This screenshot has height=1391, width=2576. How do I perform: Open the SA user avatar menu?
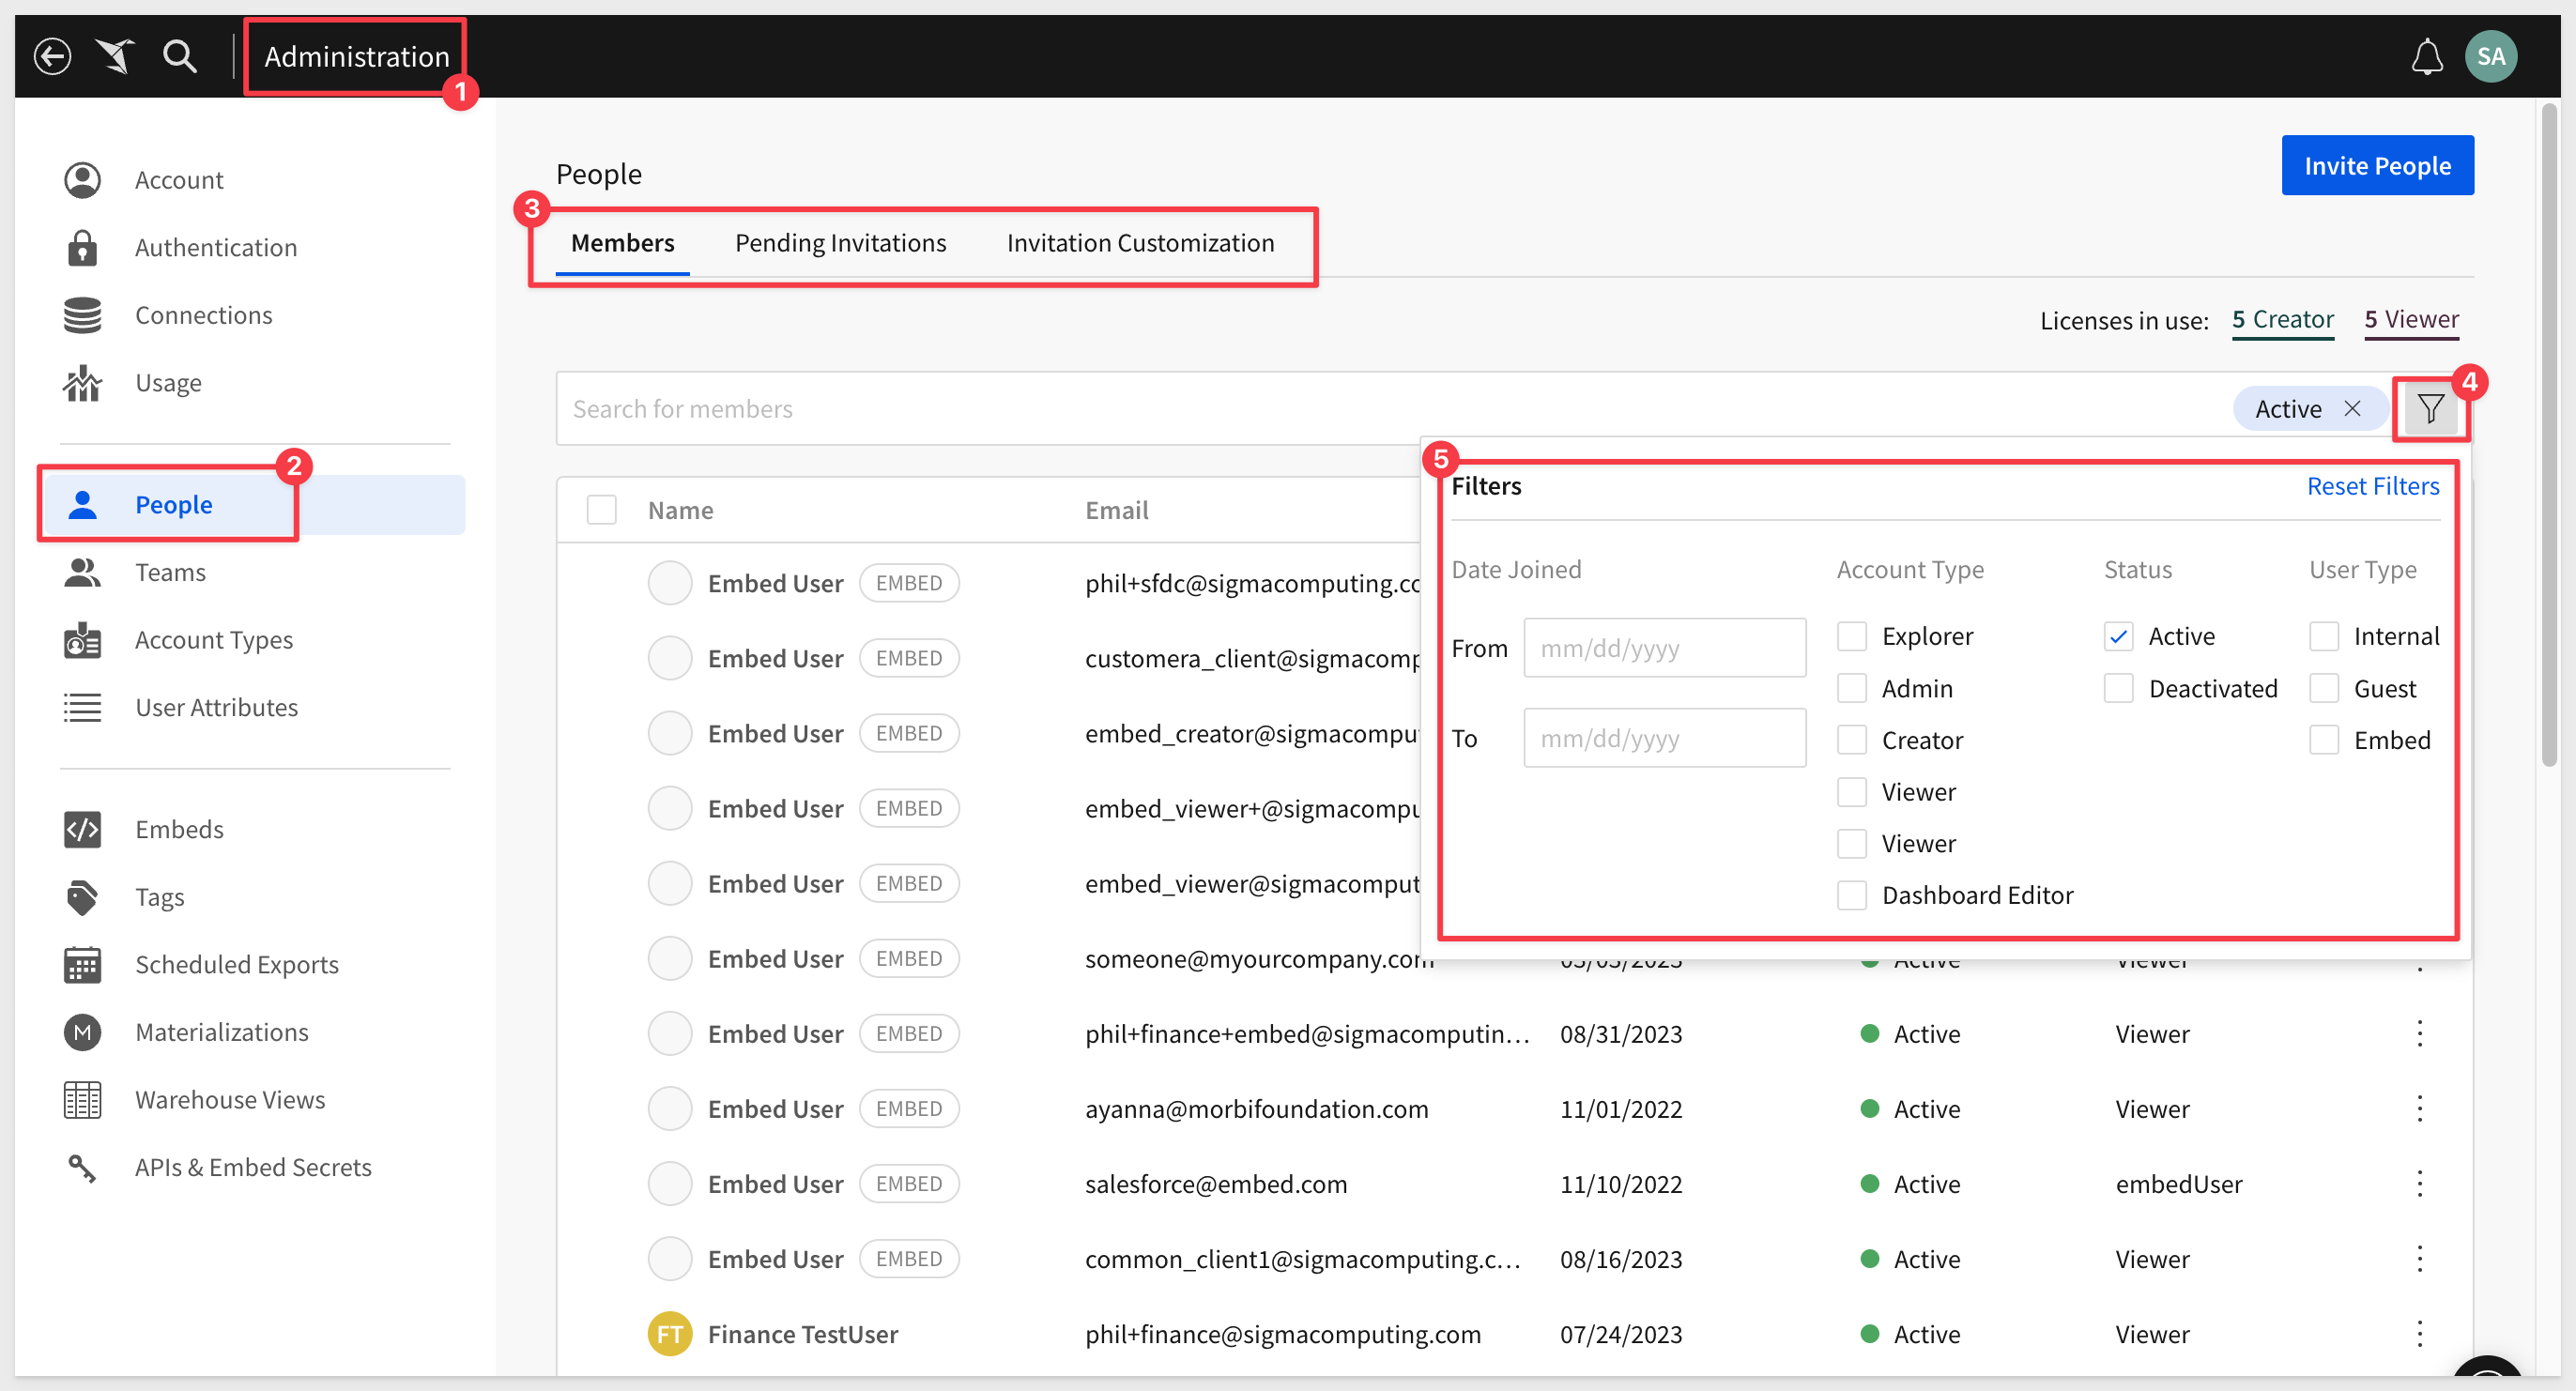[2491, 56]
